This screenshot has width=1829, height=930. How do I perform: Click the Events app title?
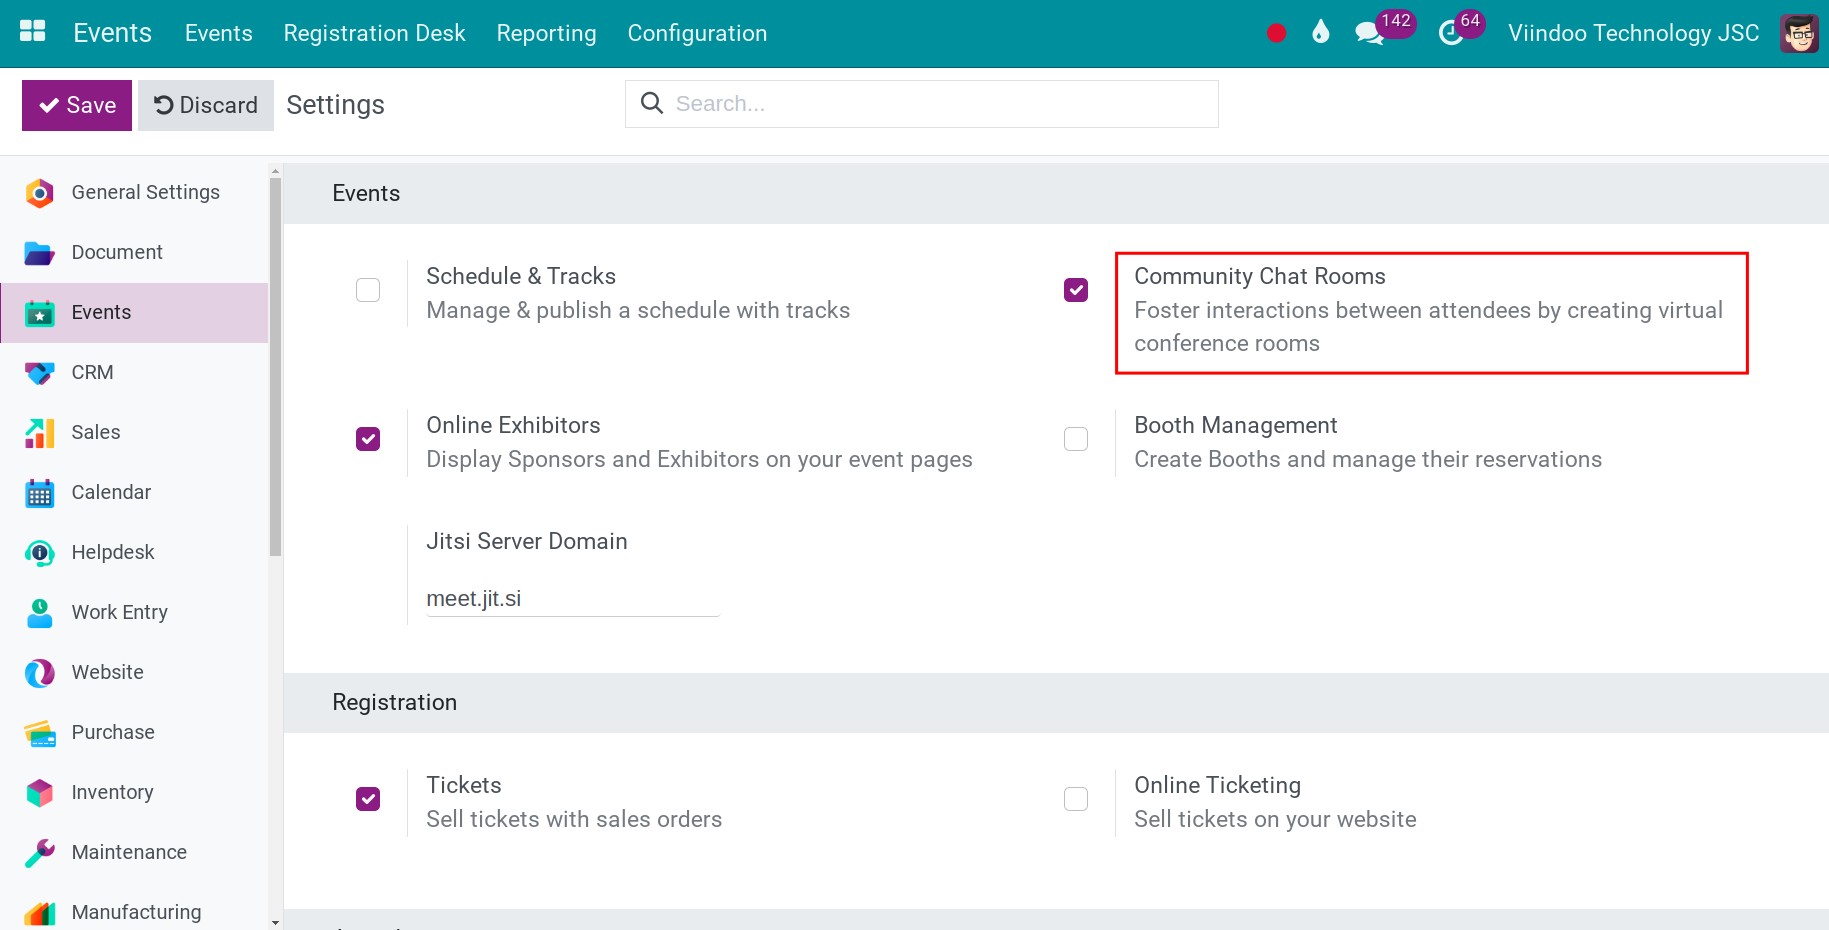pos(112,33)
